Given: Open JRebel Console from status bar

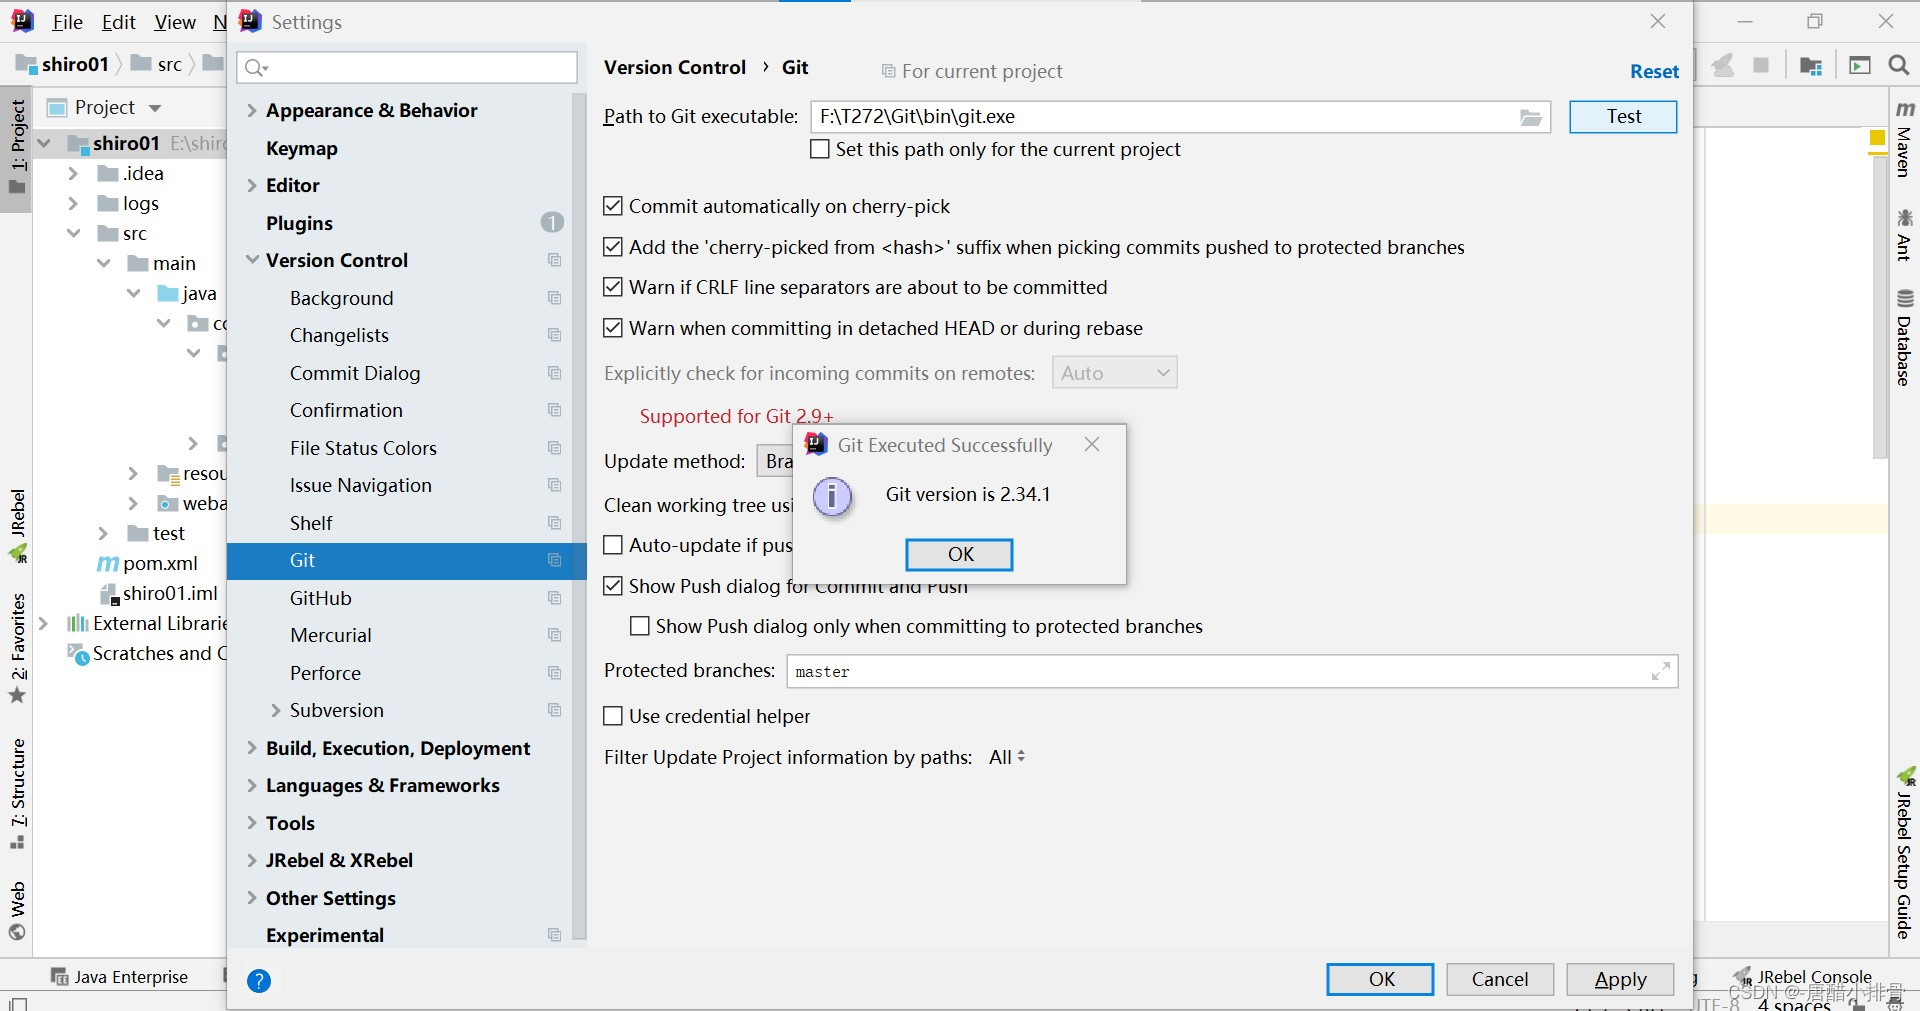Looking at the screenshot, I should tap(1802, 976).
